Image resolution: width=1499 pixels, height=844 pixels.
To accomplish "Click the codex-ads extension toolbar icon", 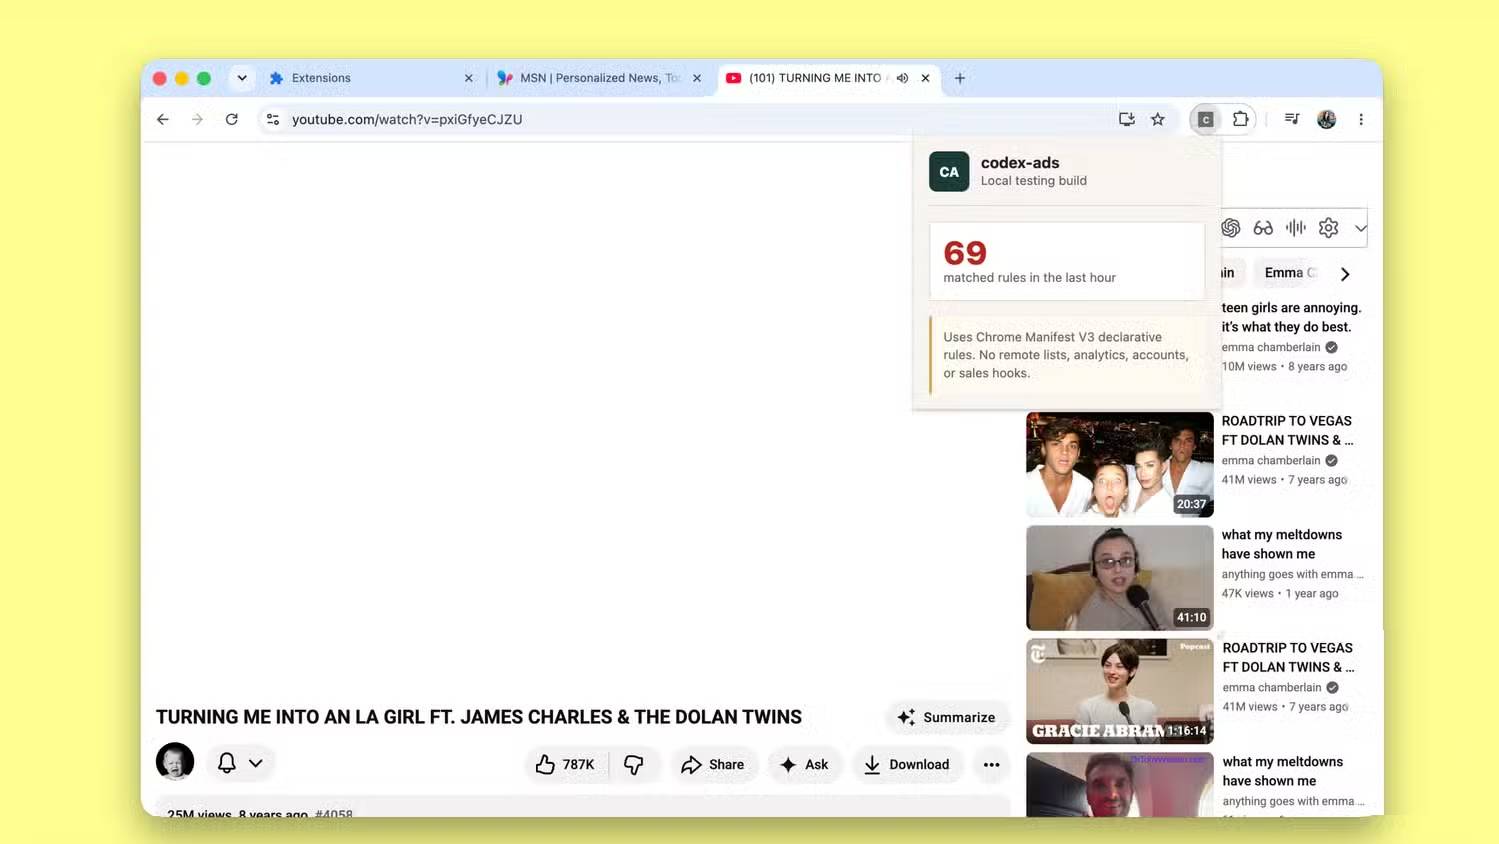I will [1206, 119].
